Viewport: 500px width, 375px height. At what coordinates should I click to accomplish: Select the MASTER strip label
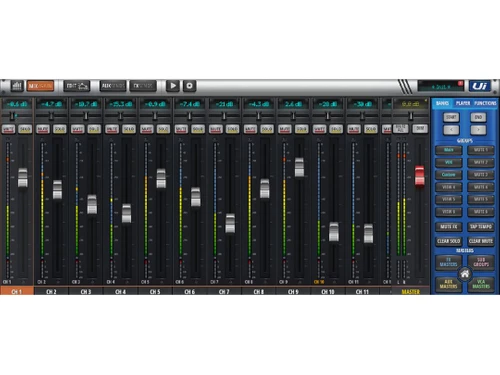click(411, 291)
